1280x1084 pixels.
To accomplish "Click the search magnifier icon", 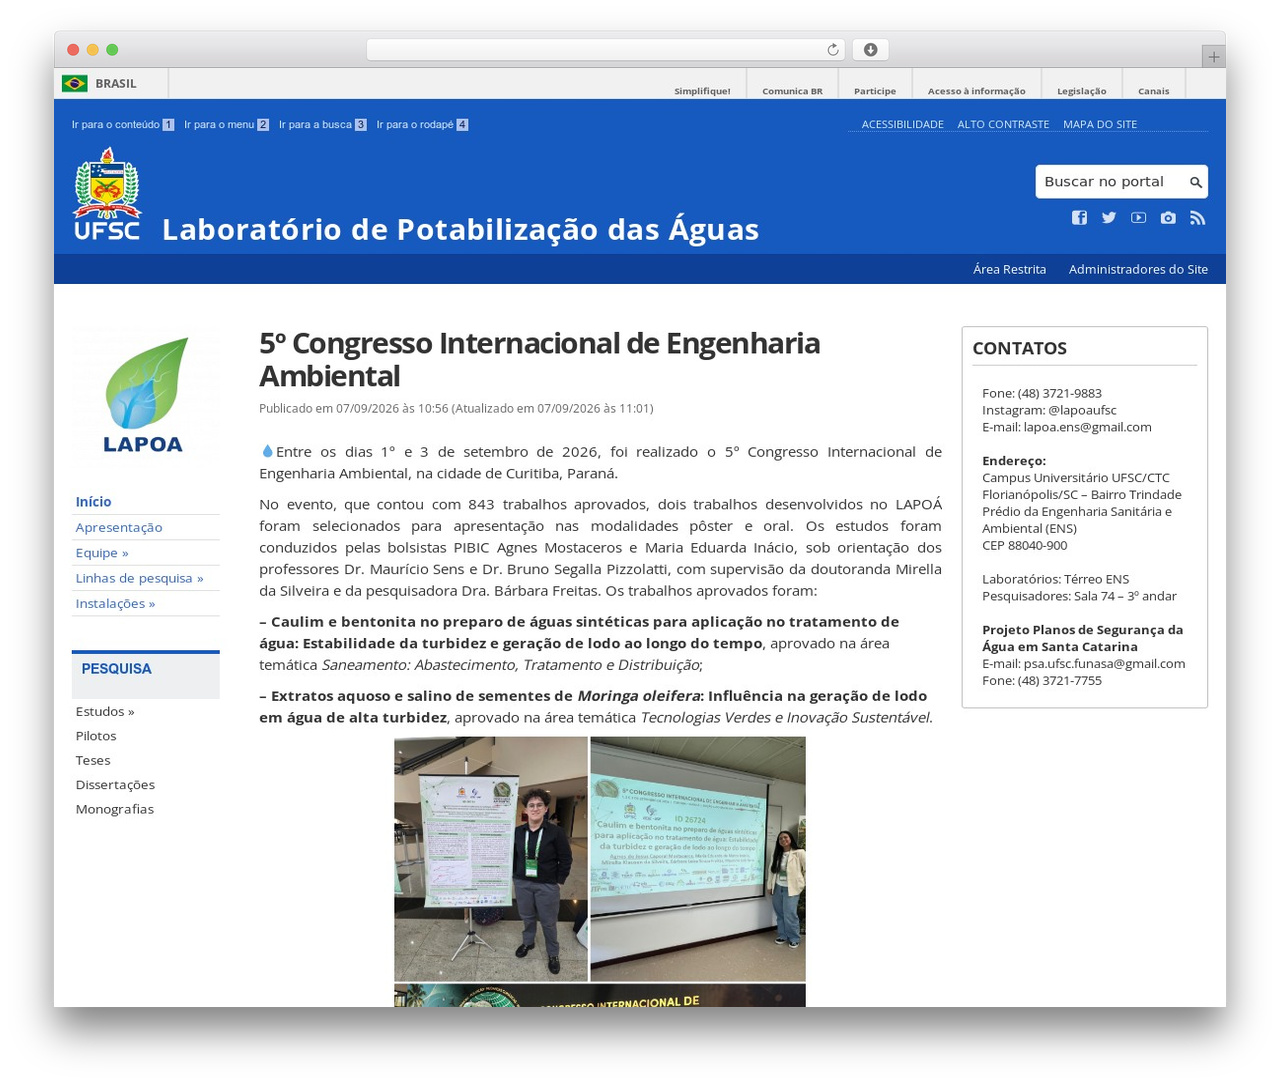I will tap(1195, 182).
